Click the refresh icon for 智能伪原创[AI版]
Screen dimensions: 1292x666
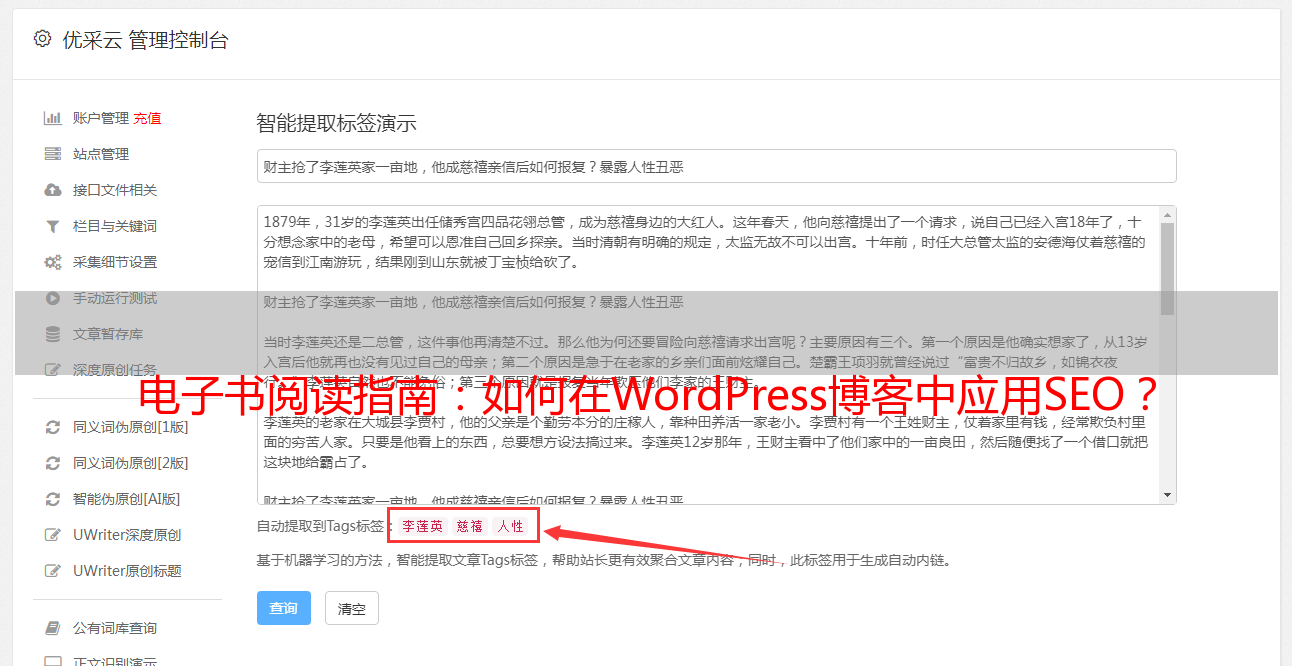pyautogui.click(x=53, y=499)
